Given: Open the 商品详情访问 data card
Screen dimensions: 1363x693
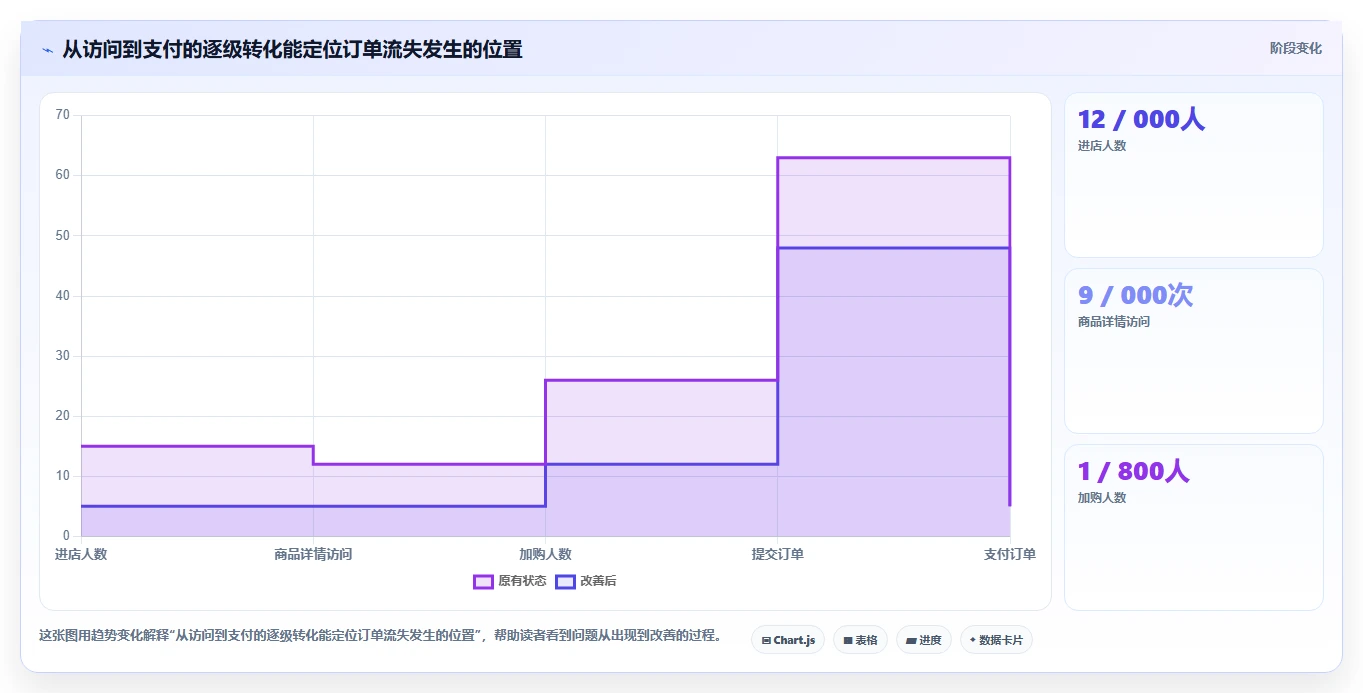Looking at the screenshot, I should coord(1194,351).
